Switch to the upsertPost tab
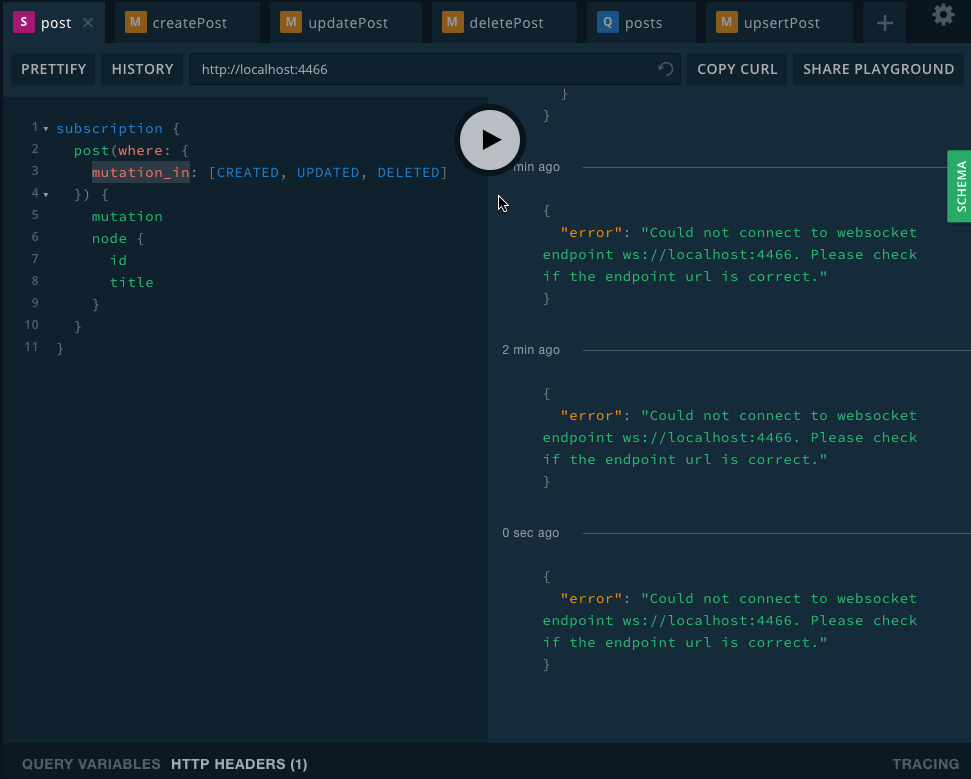This screenshot has width=971, height=779. pos(780,22)
